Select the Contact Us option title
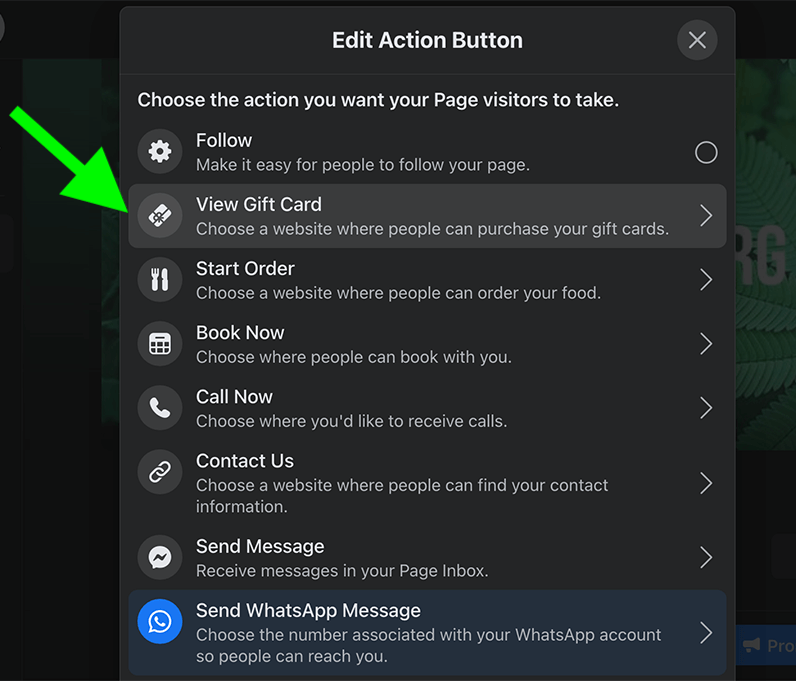 coord(245,461)
